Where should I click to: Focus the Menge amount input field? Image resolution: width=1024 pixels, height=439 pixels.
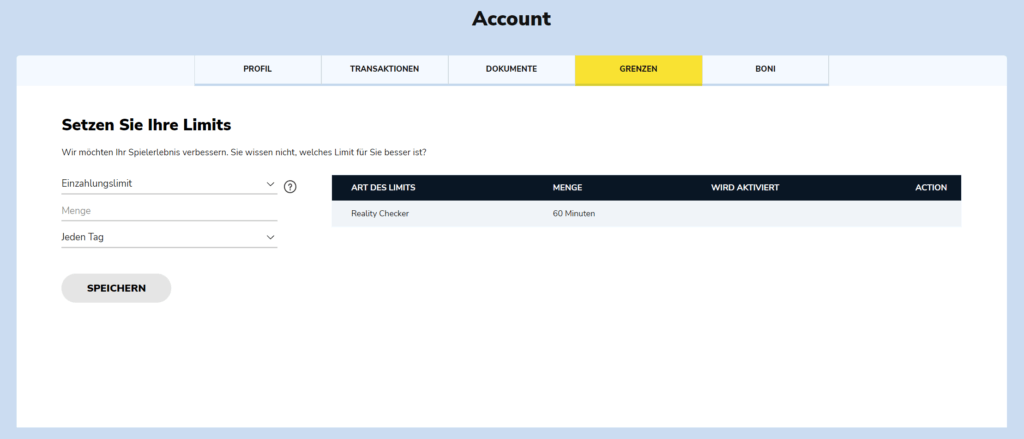click(169, 211)
